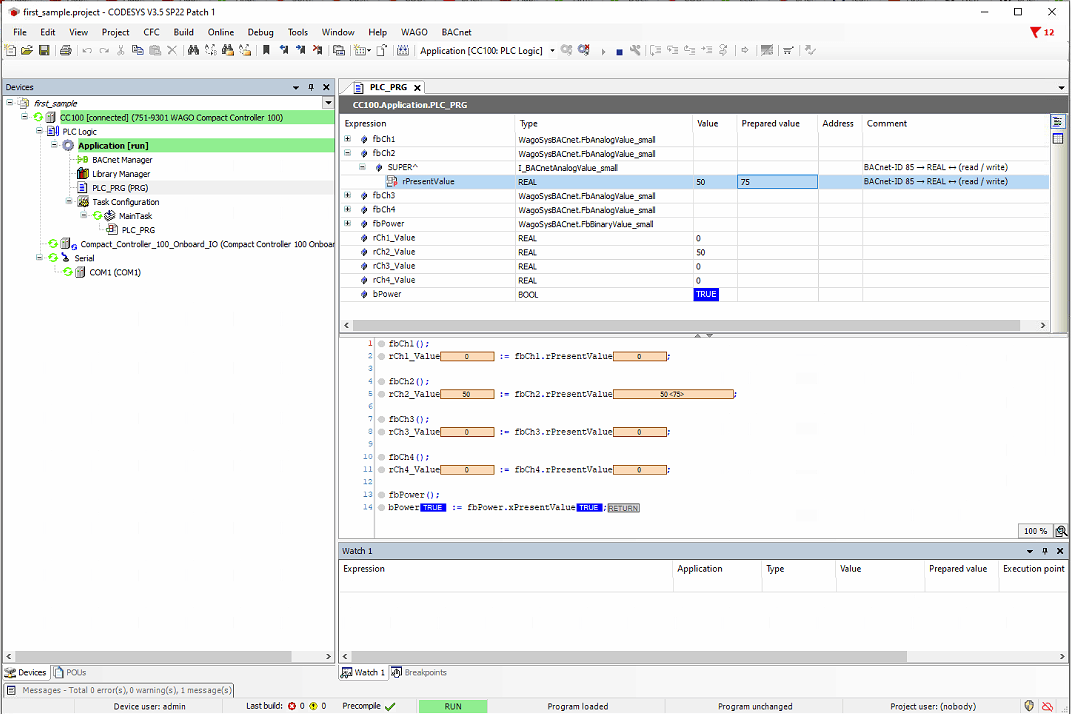
Task: Click the 100 % zoom level button
Action: 1035,531
